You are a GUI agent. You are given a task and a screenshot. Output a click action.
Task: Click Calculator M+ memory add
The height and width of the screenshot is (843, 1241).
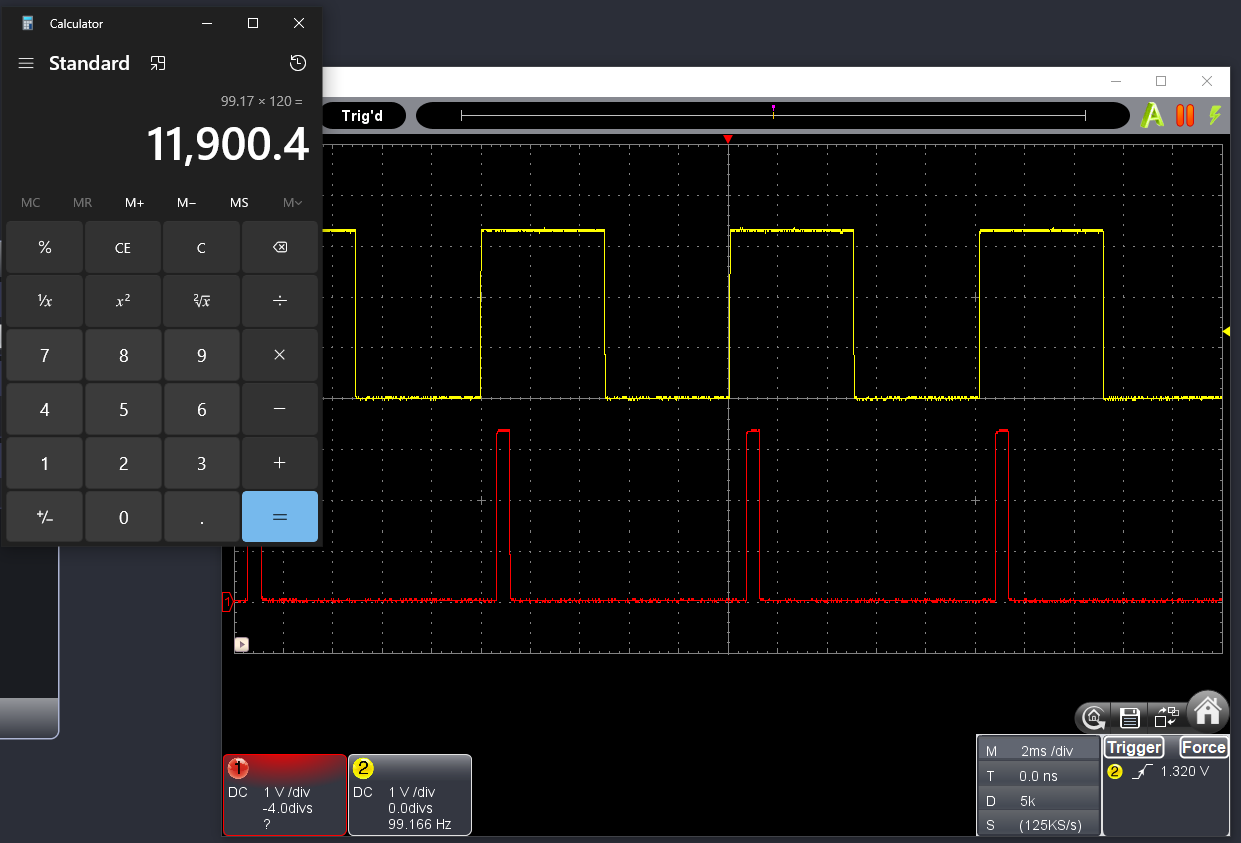click(x=135, y=203)
